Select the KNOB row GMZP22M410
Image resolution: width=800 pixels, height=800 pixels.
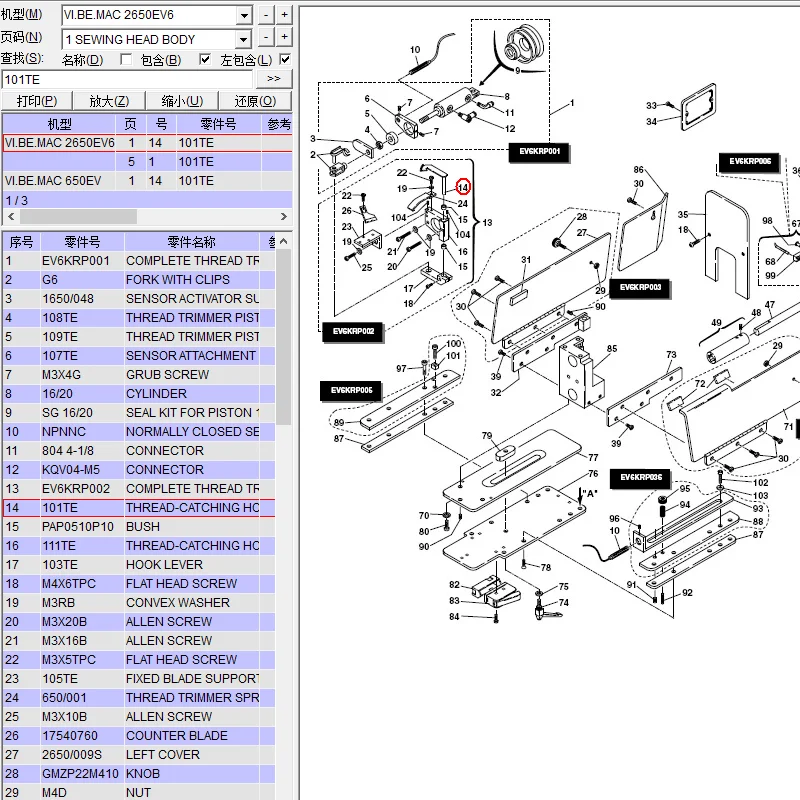tap(139, 773)
